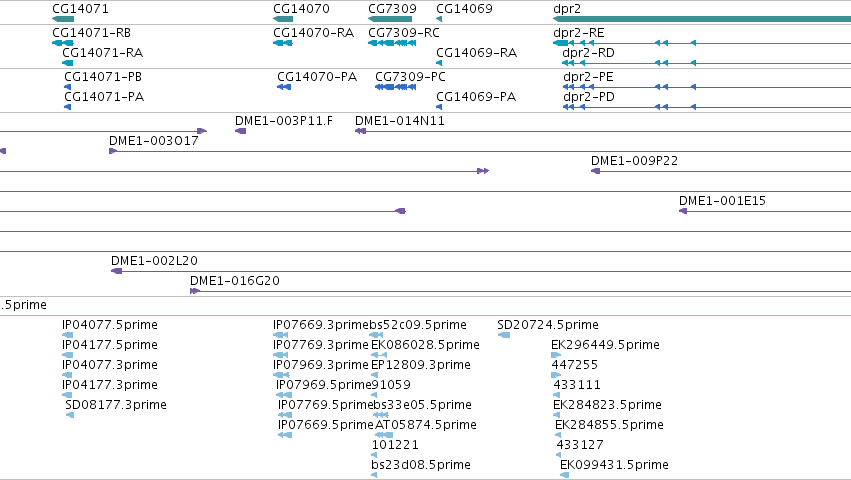This screenshot has height=480, width=851.
Task: Click the teal dpr2 gene span bar
Action: (x=702, y=19)
